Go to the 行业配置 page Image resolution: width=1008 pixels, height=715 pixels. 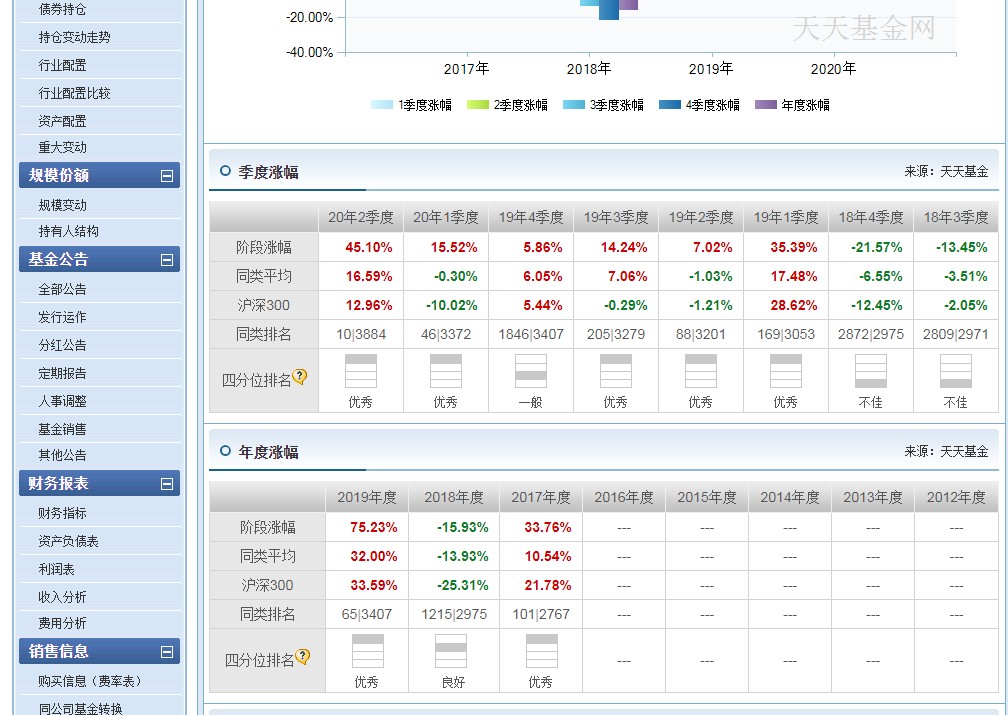pos(62,65)
